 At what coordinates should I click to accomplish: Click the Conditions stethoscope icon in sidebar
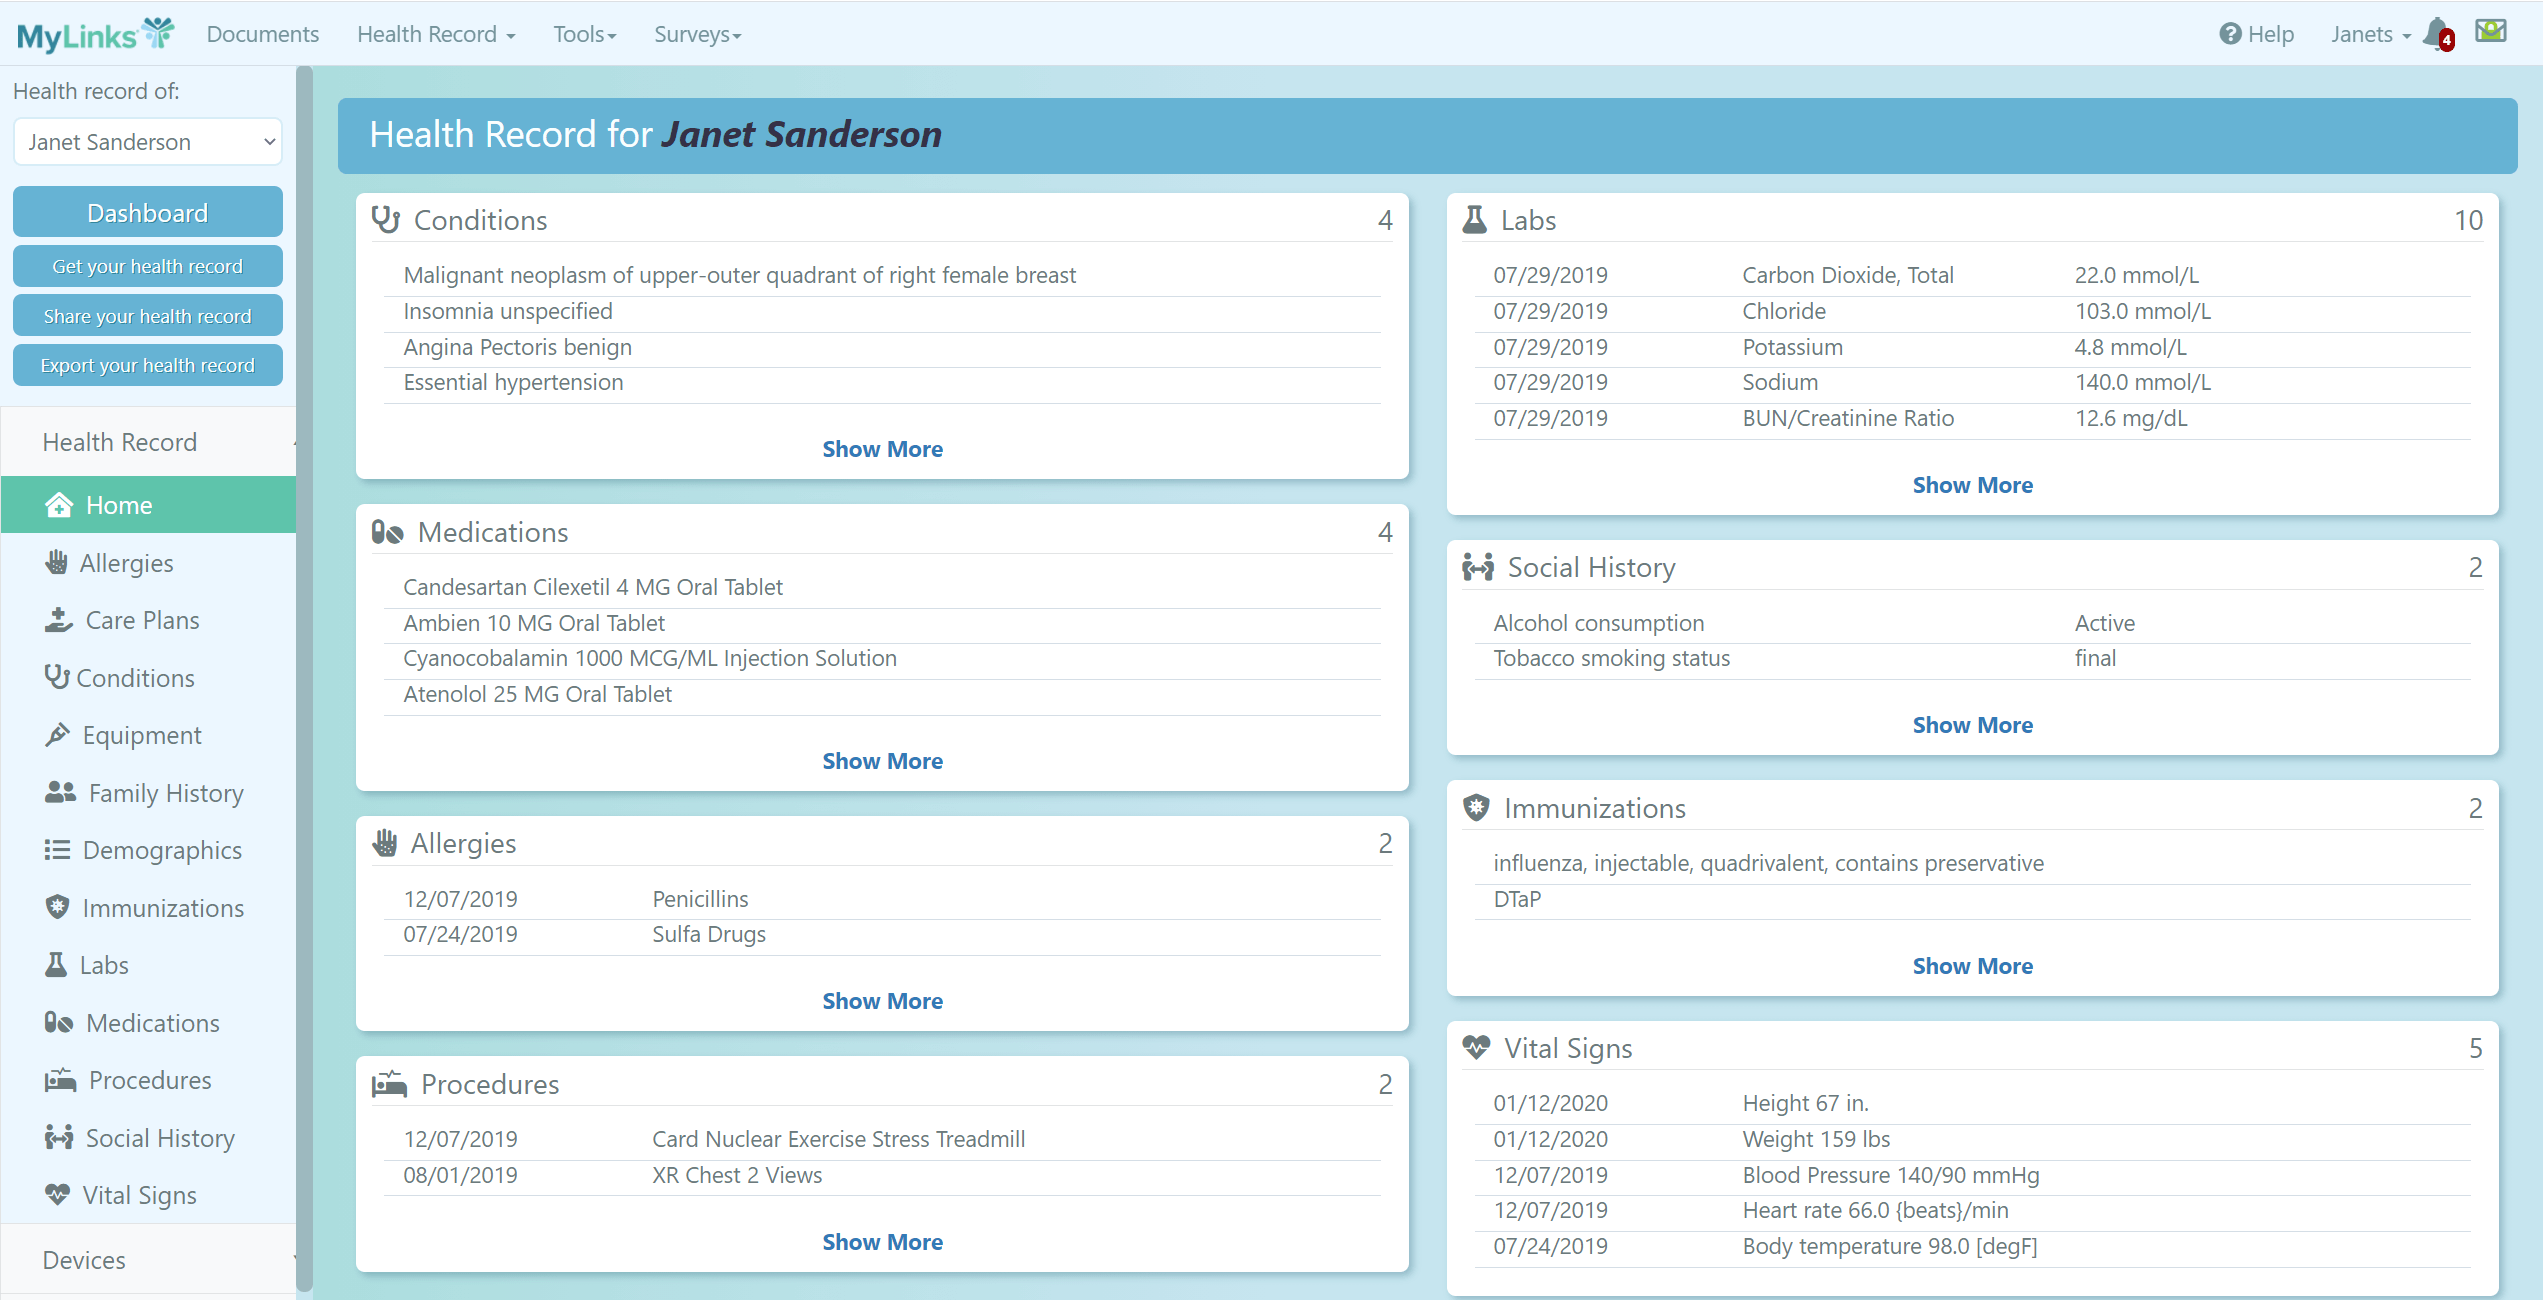coord(56,677)
